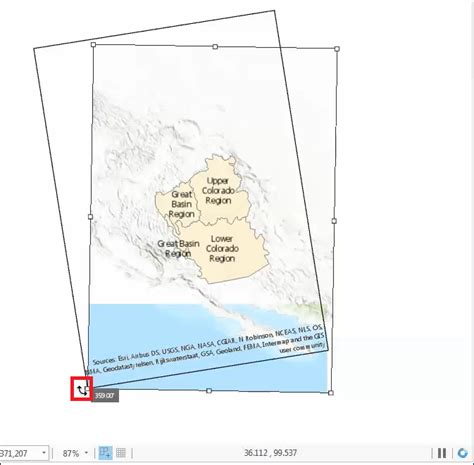Pause drawing with the pause icon
The image size is (474, 465).
click(x=442, y=453)
